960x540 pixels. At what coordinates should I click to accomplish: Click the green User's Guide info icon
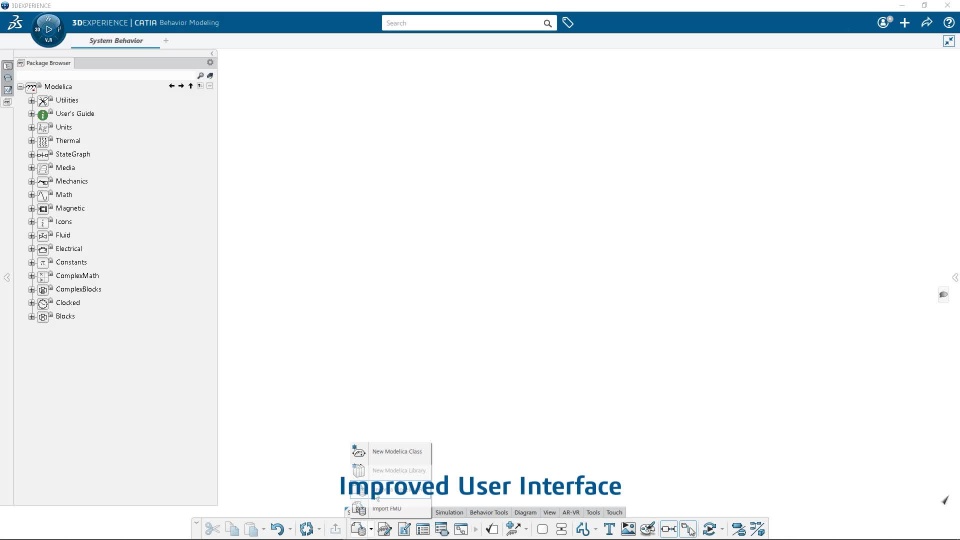(43, 114)
